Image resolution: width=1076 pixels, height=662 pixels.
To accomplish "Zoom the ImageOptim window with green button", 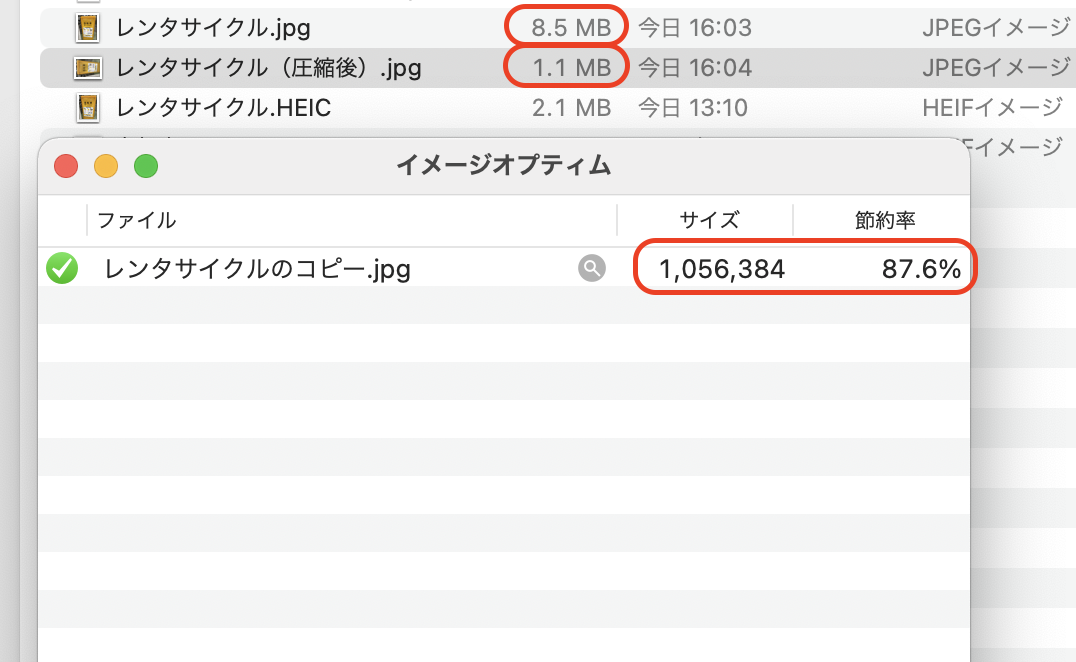I will tap(146, 166).
